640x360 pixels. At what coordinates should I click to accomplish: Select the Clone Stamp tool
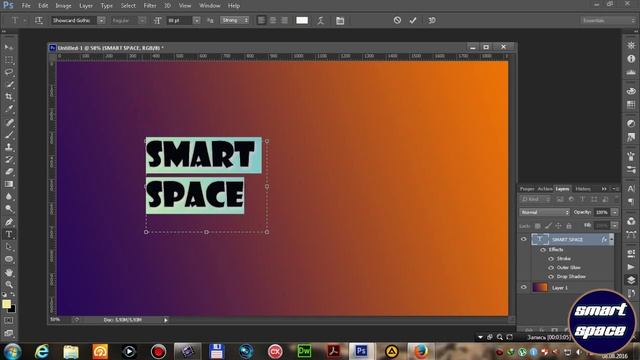click(x=9, y=147)
